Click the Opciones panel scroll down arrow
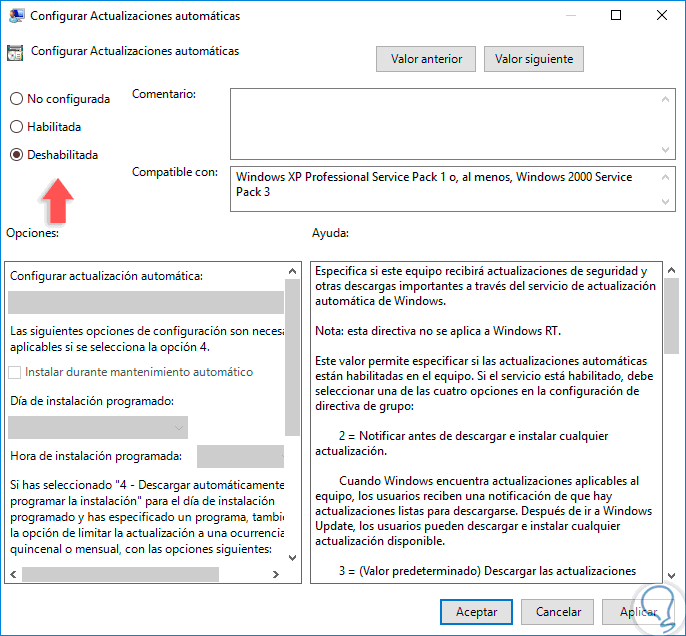Screen dimensions: 686x636 [292, 558]
